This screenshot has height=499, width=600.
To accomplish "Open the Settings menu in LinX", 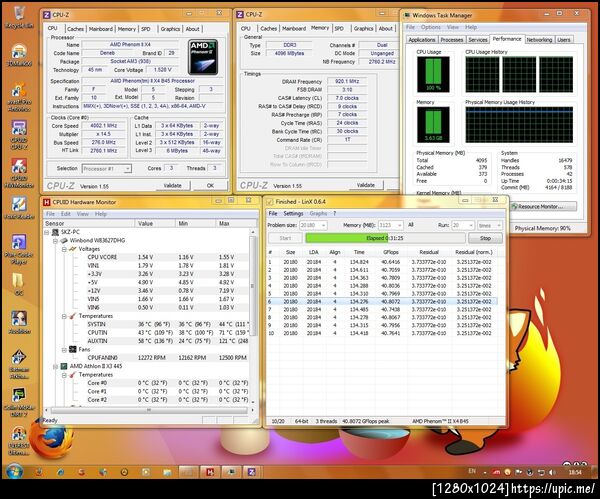I will tap(293, 214).
